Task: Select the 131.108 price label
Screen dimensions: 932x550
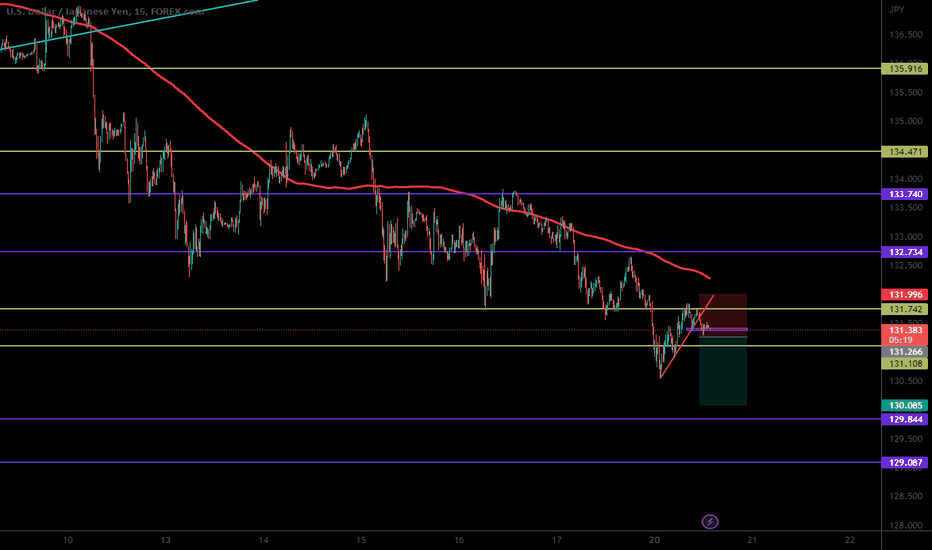Action: (x=905, y=363)
